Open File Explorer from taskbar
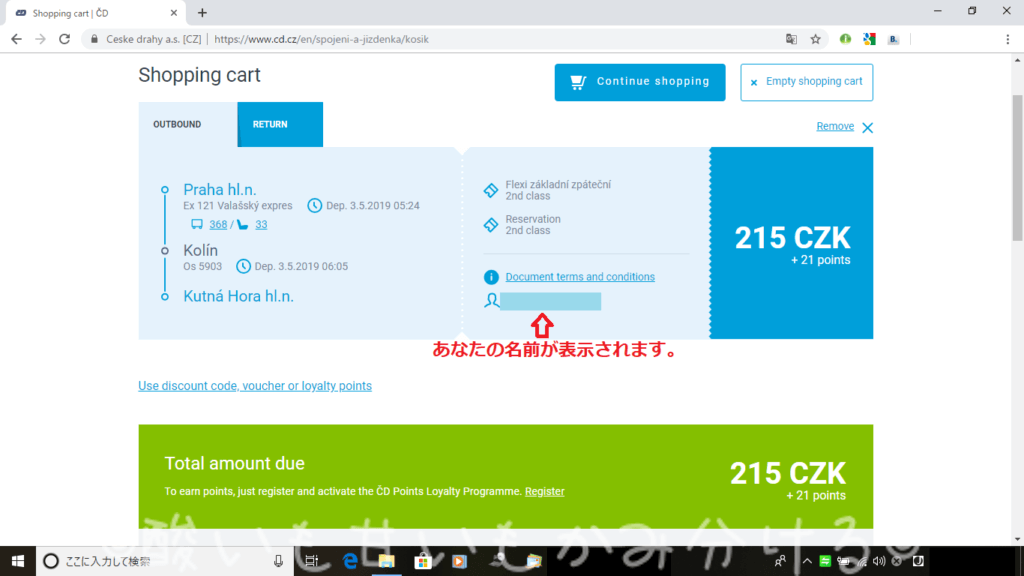 click(387, 561)
